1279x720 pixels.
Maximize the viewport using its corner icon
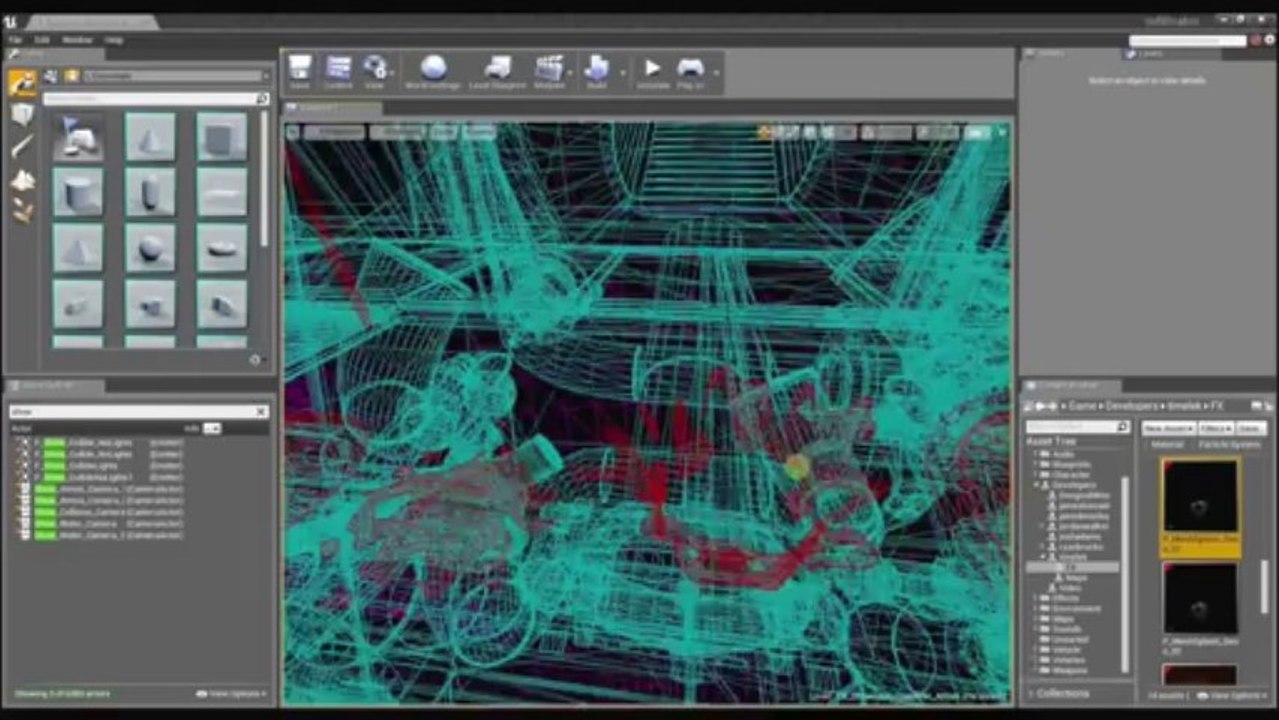(1002, 132)
